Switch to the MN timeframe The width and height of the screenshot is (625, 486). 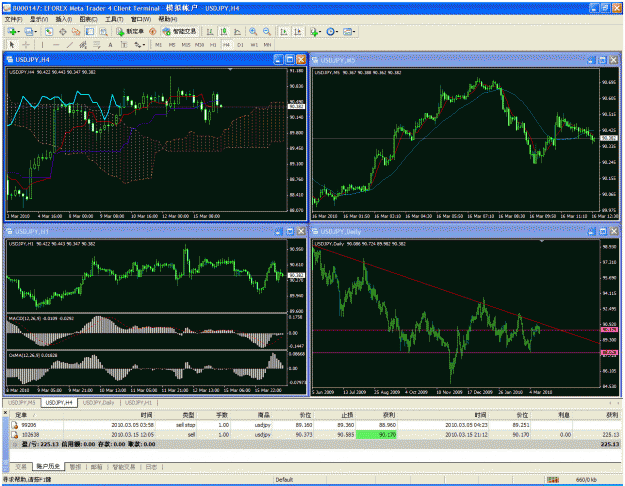click(x=267, y=45)
